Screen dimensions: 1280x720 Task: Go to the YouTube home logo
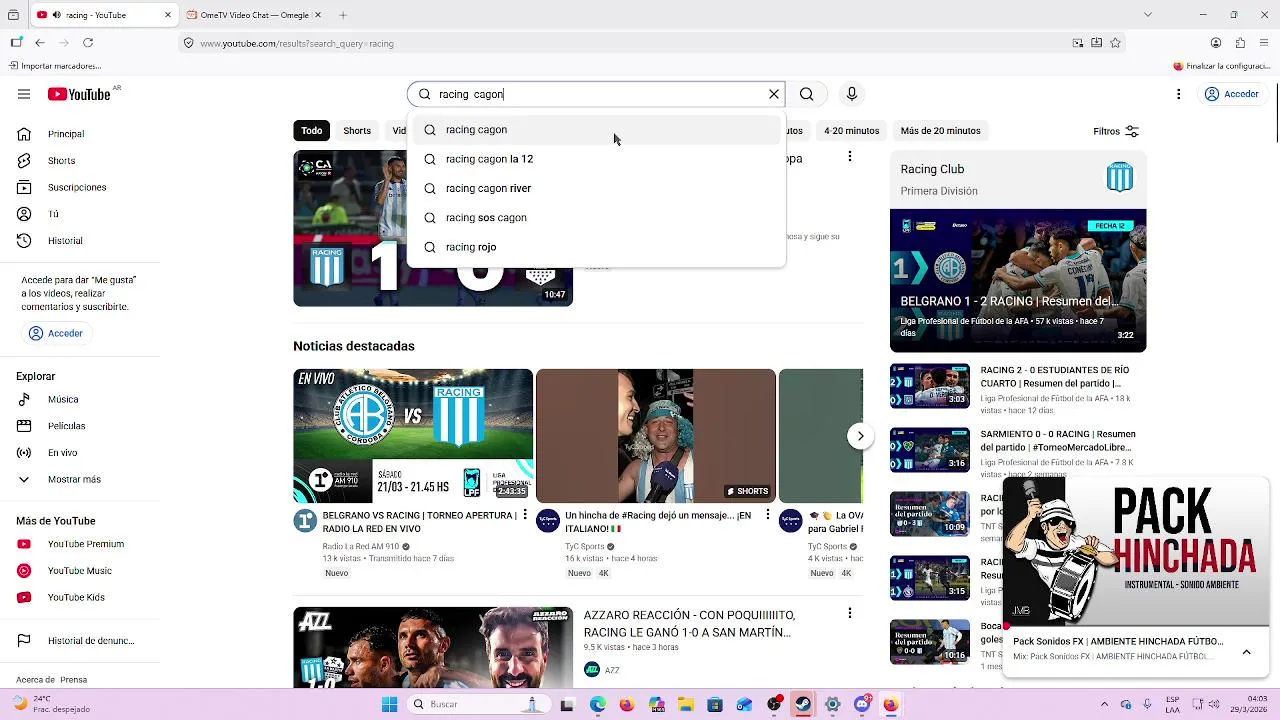pyautogui.click(x=79, y=94)
